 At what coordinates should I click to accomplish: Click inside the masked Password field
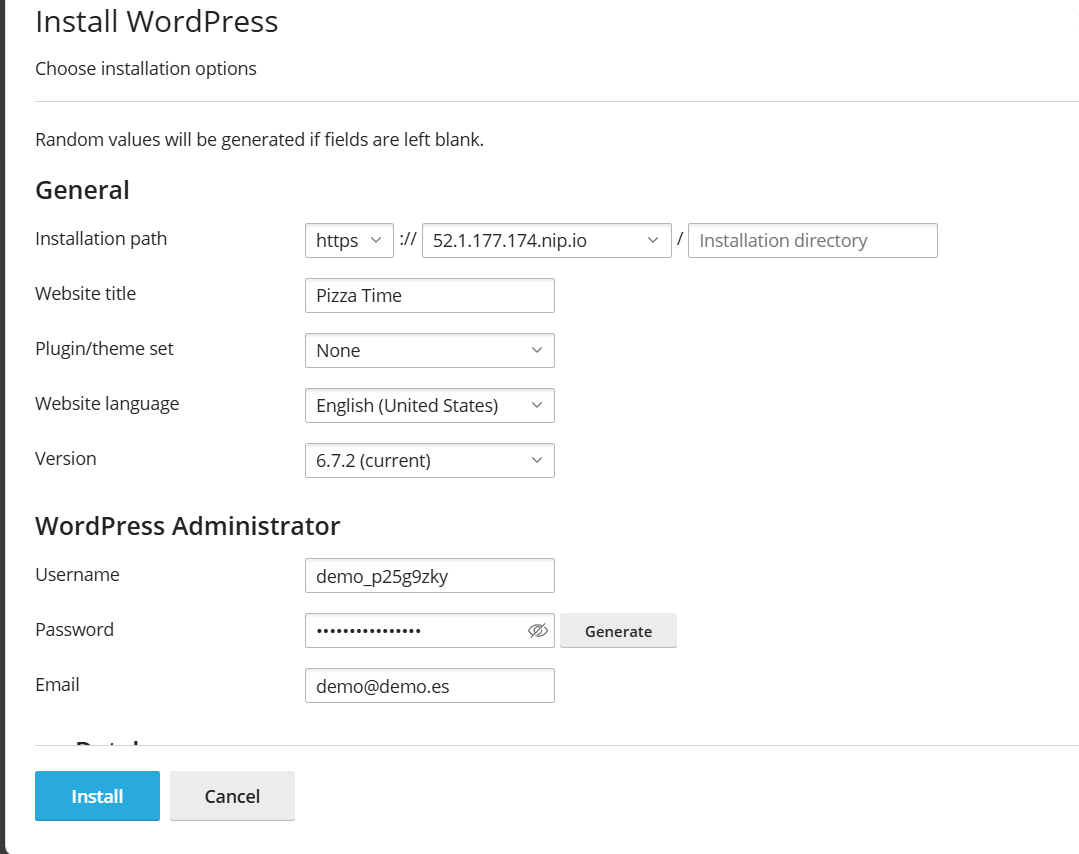415,631
